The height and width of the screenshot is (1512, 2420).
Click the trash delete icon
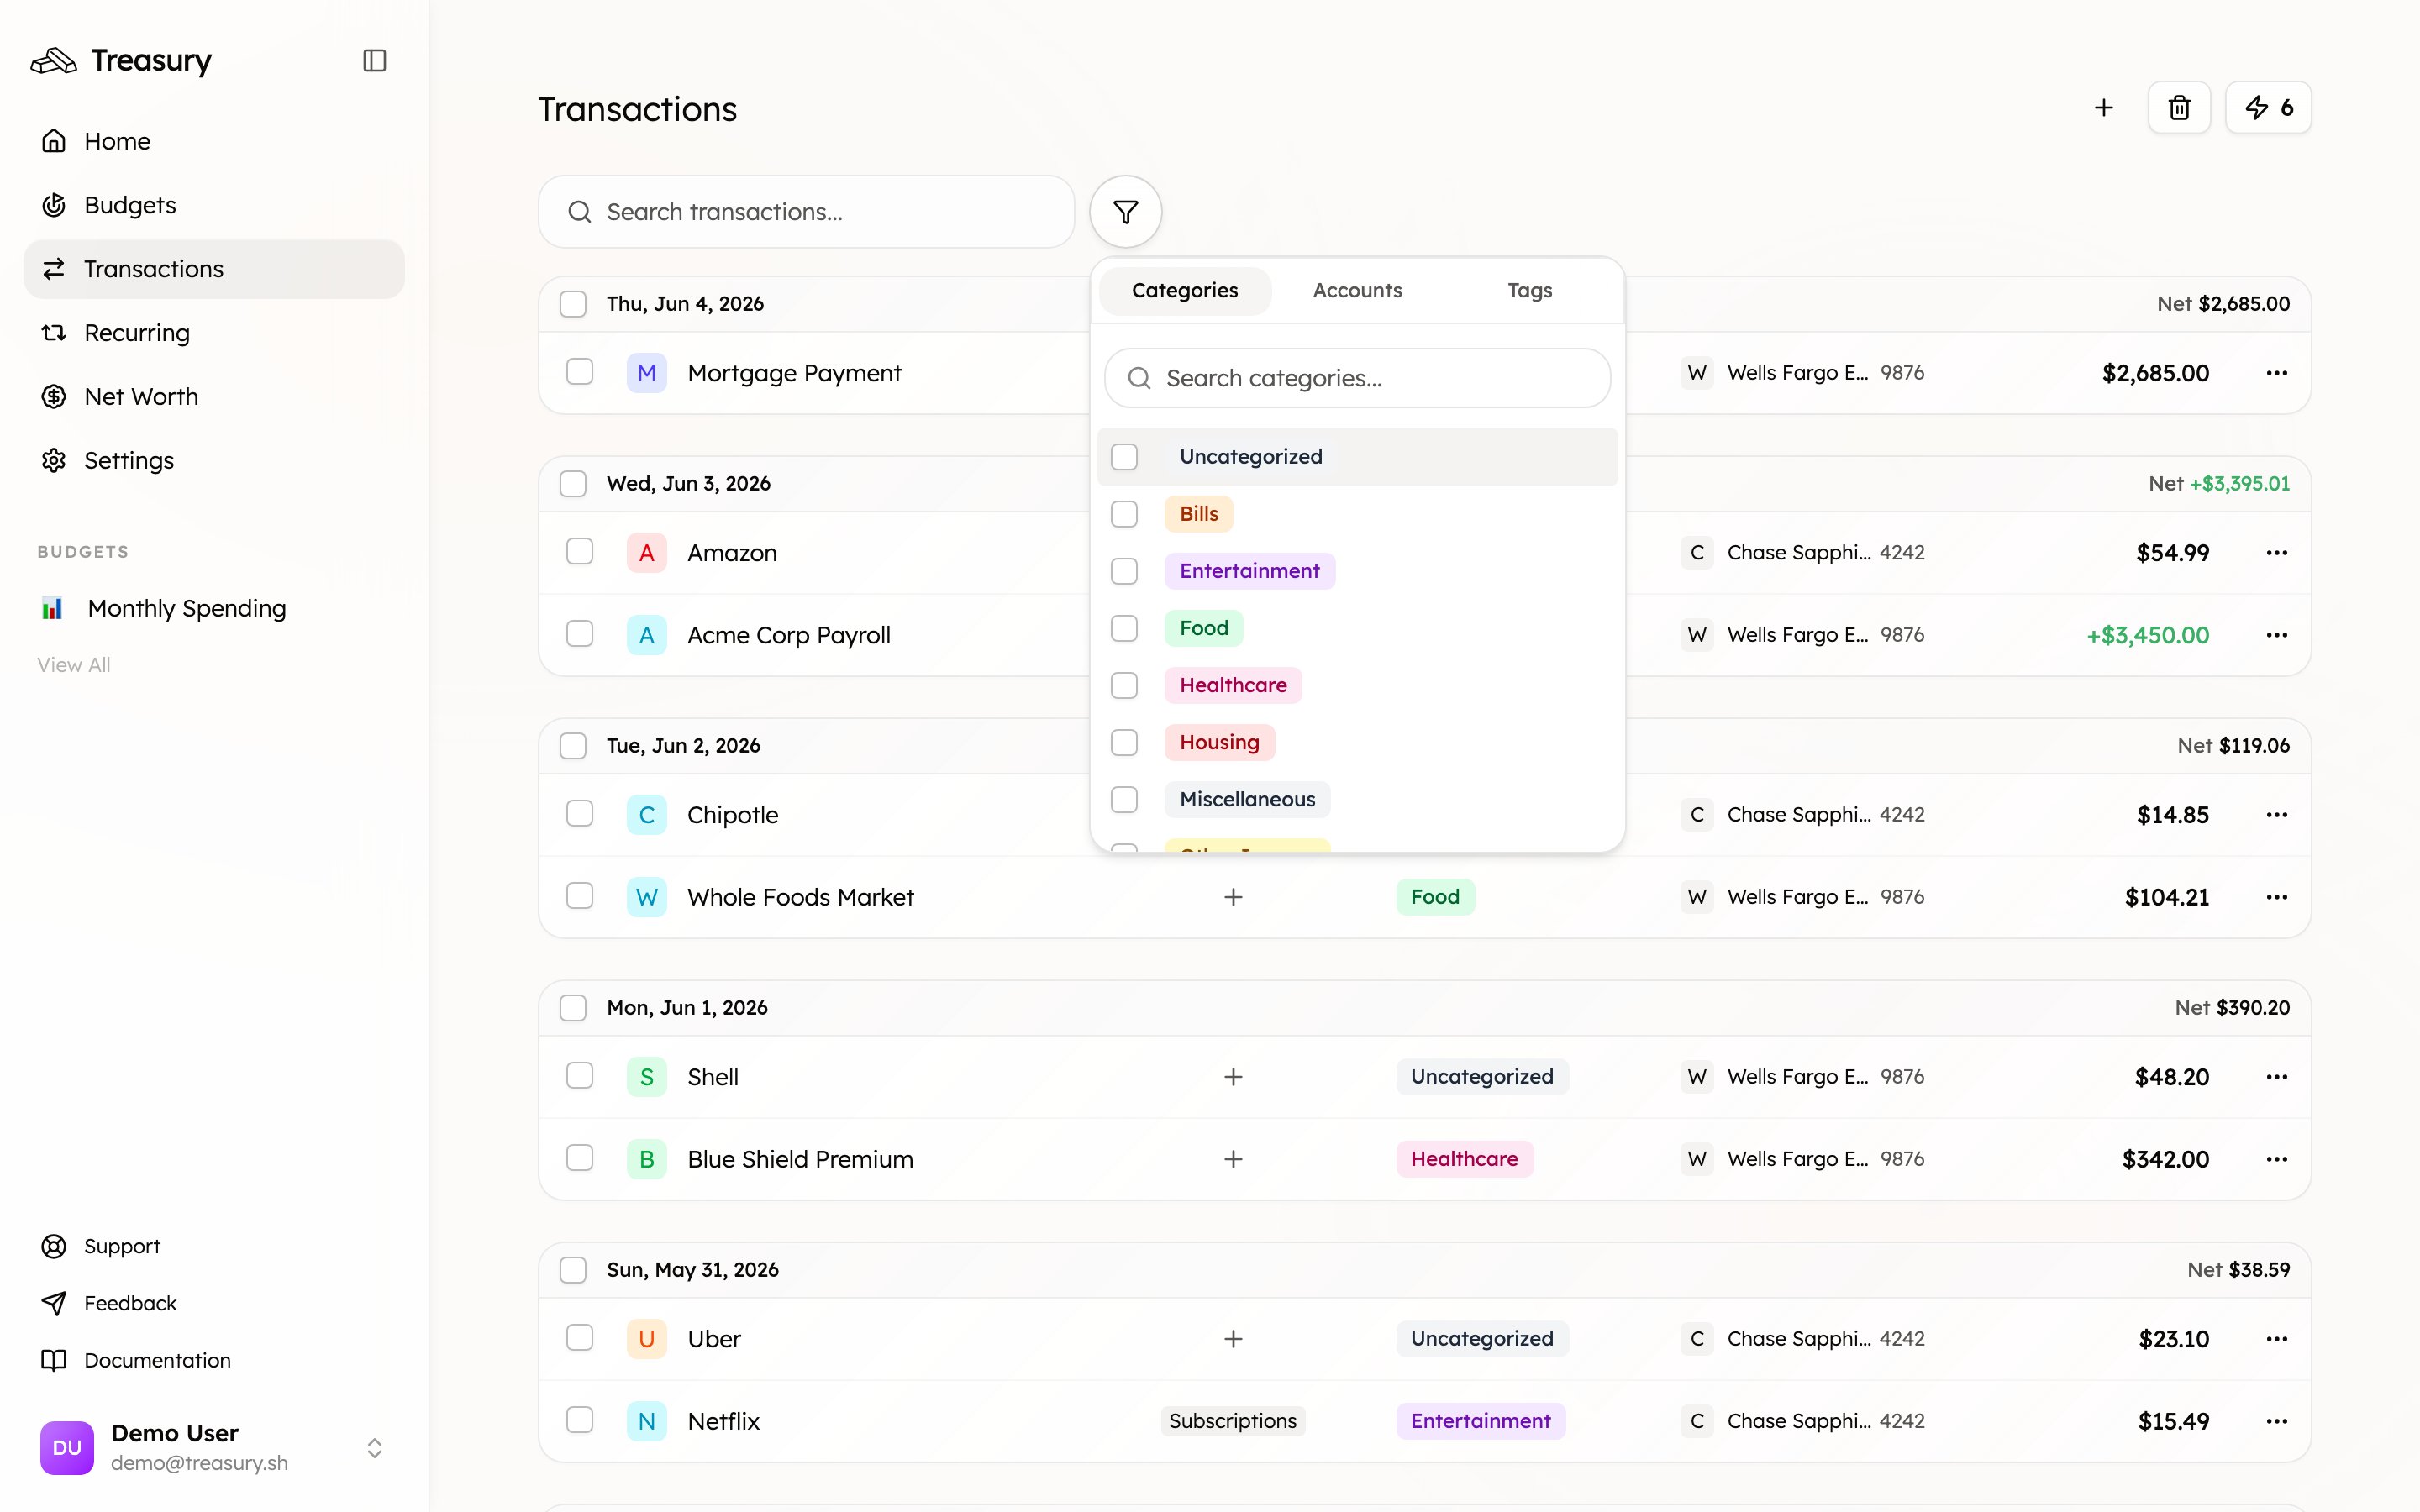[x=2179, y=107]
